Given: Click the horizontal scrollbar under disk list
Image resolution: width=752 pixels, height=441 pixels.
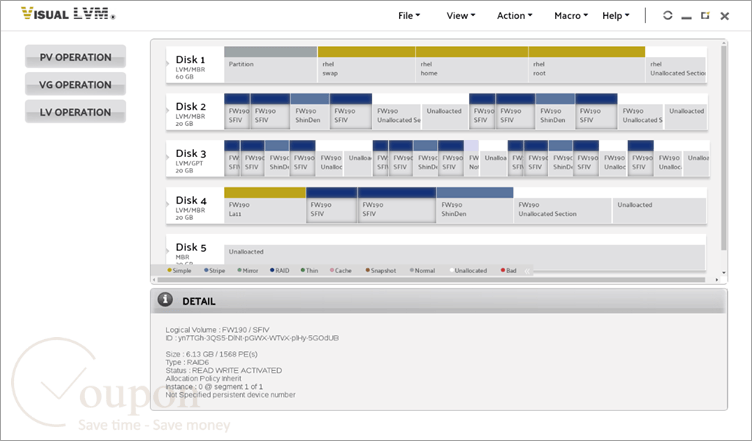Looking at the screenshot, I should tap(431, 279).
